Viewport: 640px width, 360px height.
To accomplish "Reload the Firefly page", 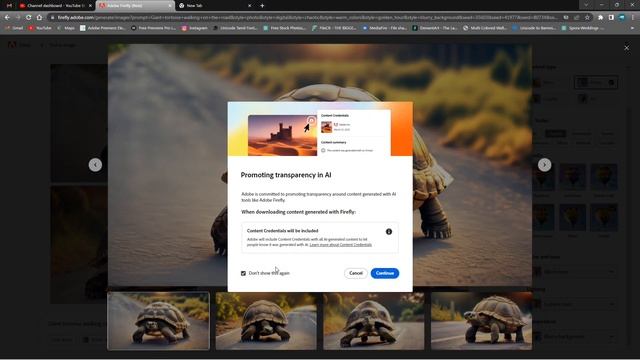I will tap(28, 18).
